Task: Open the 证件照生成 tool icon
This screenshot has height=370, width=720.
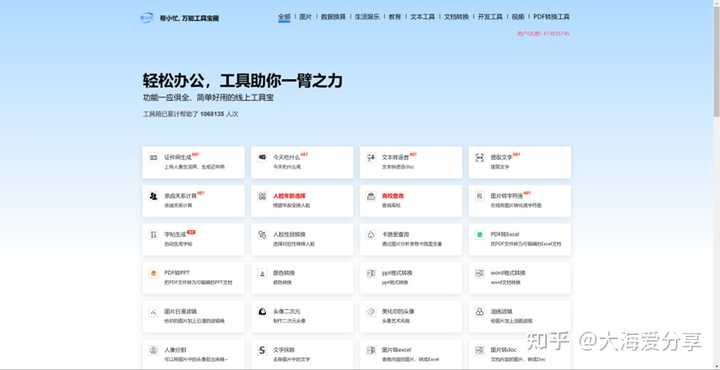Action: (153, 157)
